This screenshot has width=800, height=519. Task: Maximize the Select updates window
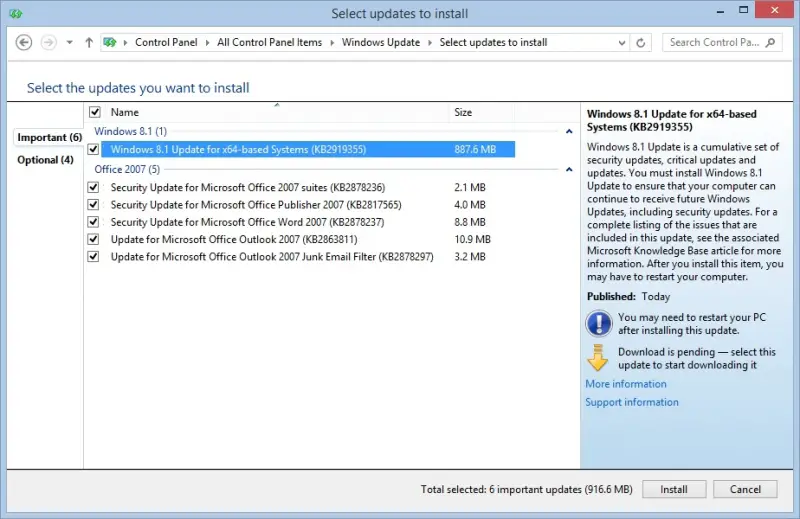(x=743, y=10)
